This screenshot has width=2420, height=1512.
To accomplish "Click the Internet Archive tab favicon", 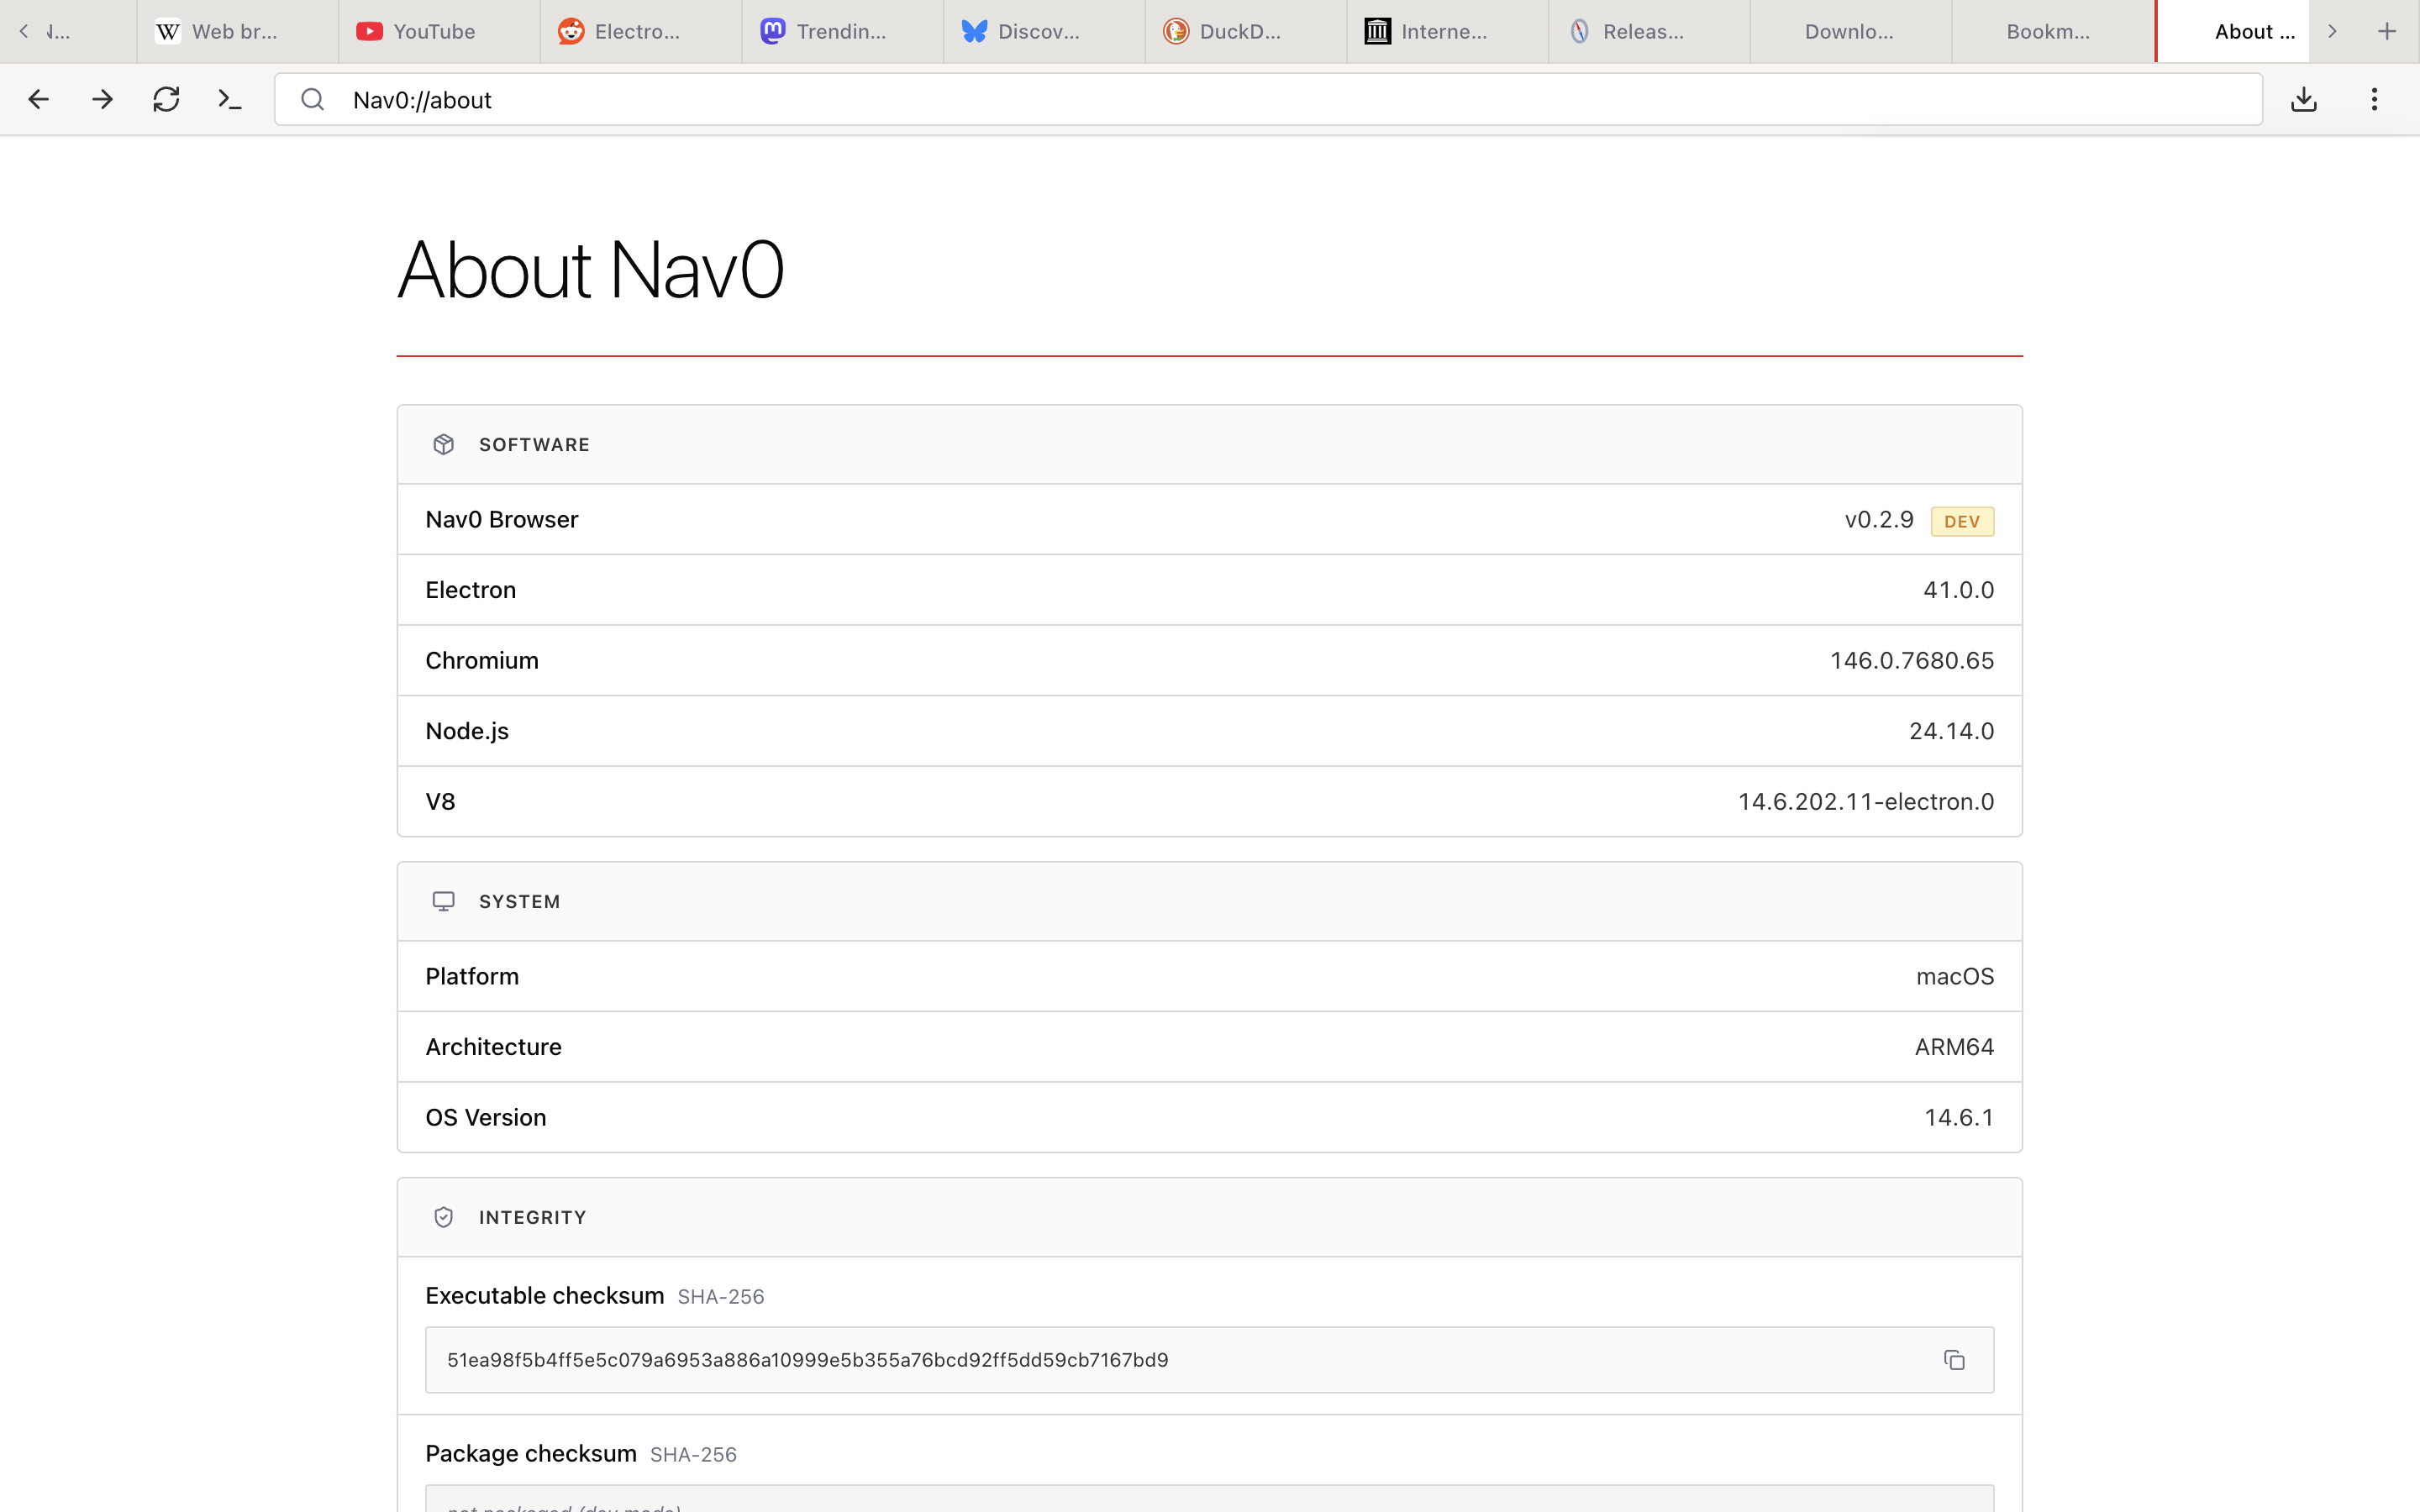I will click(1378, 31).
